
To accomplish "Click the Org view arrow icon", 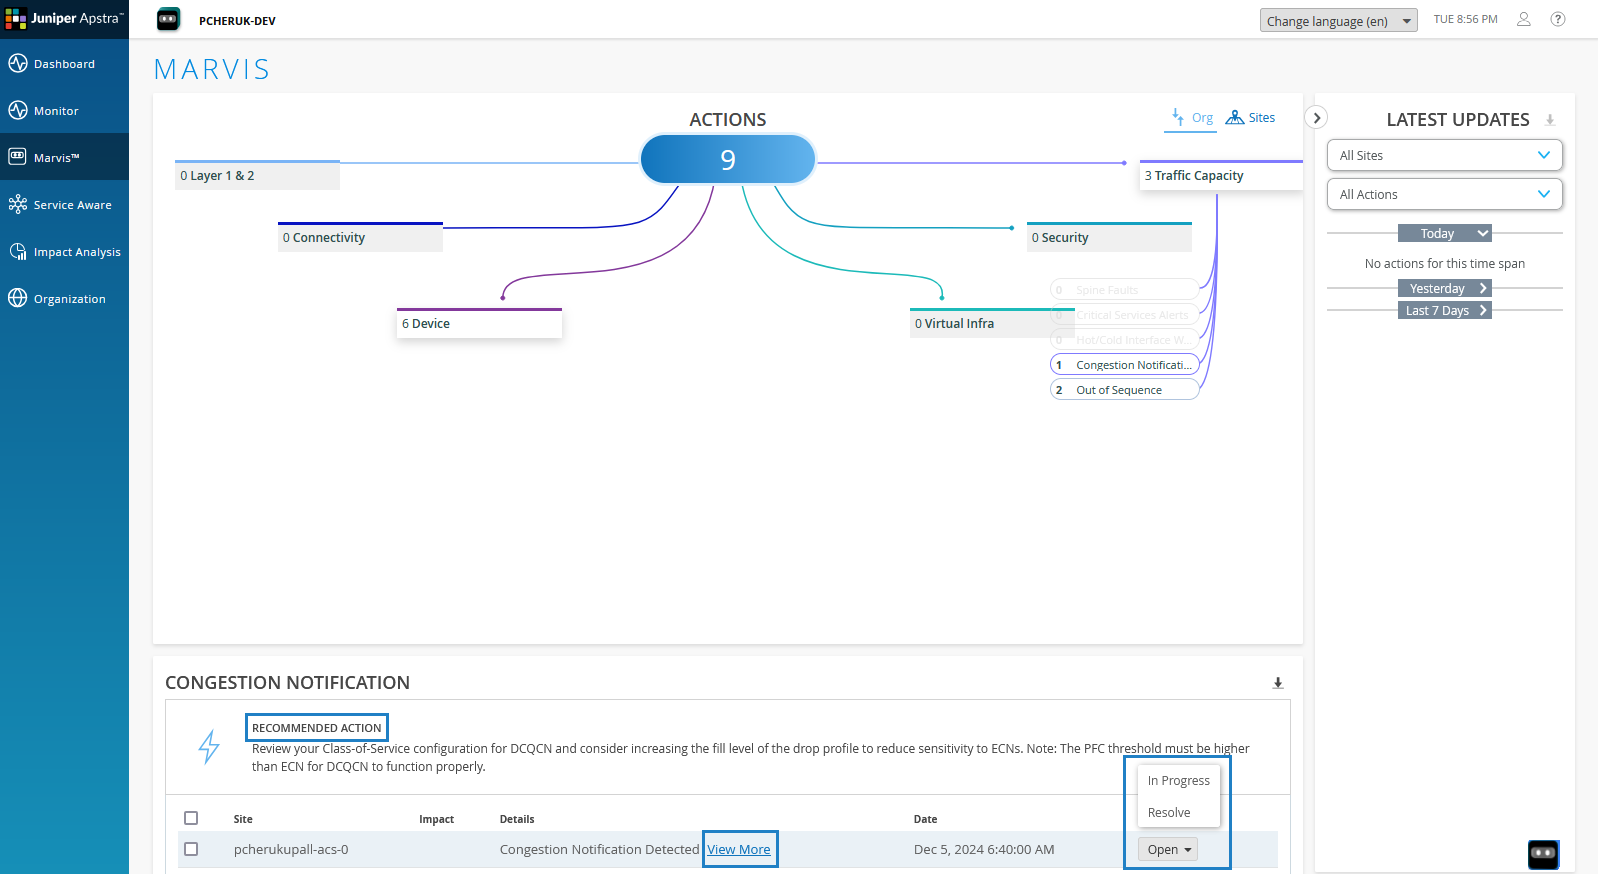I will [x=1178, y=117].
